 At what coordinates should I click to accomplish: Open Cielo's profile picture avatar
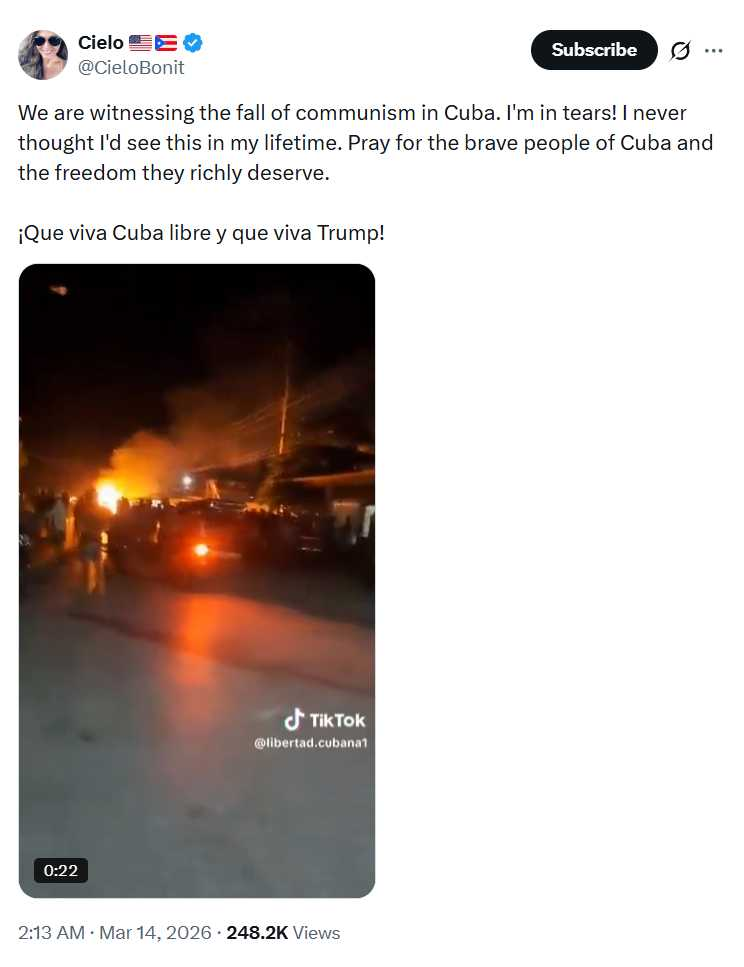(x=43, y=54)
